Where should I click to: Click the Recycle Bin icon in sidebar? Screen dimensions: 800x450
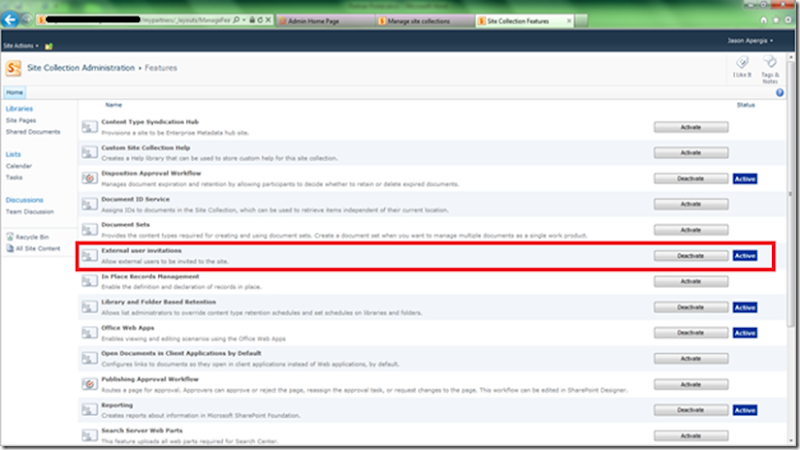pos(10,237)
